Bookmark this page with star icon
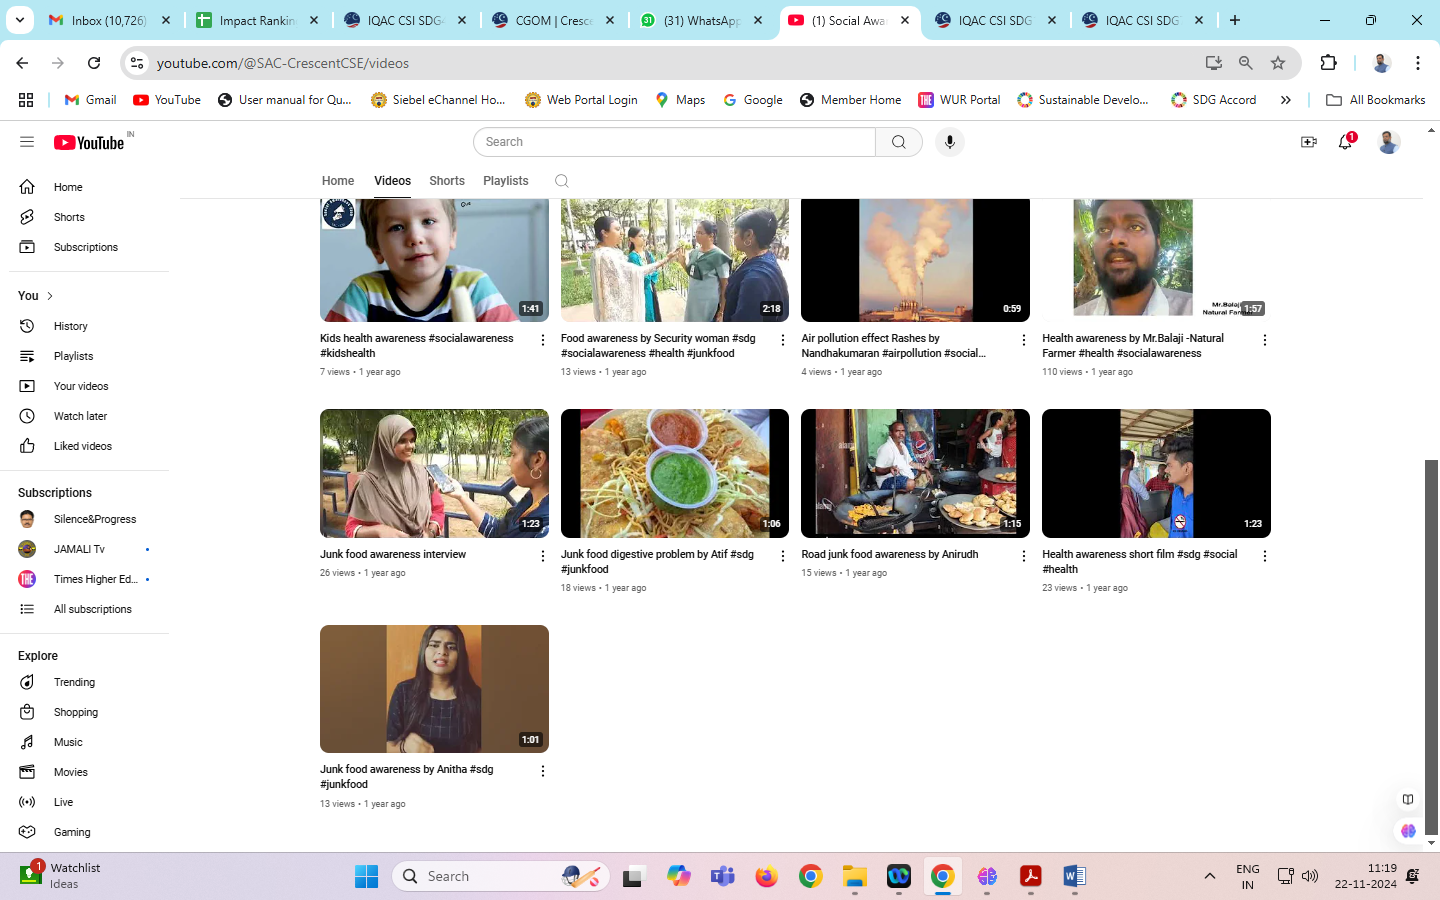The width and height of the screenshot is (1440, 900). click(1277, 63)
